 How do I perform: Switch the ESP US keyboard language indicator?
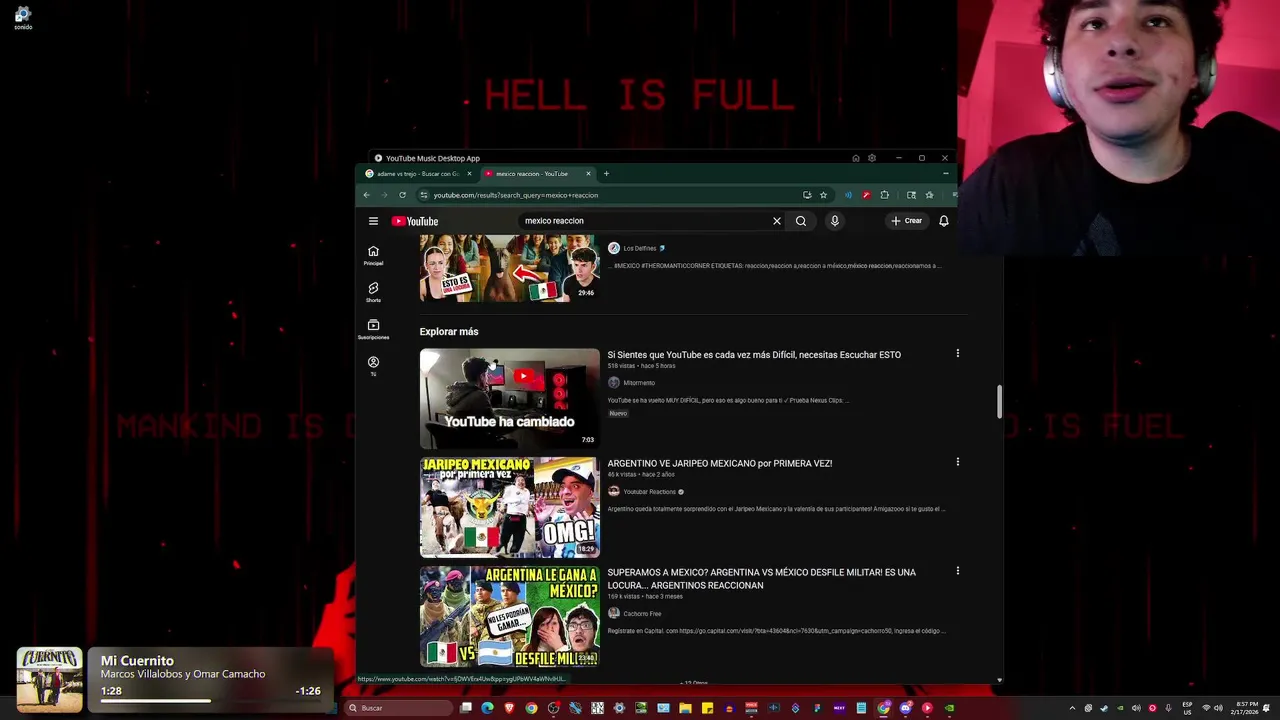(1186, 708)
